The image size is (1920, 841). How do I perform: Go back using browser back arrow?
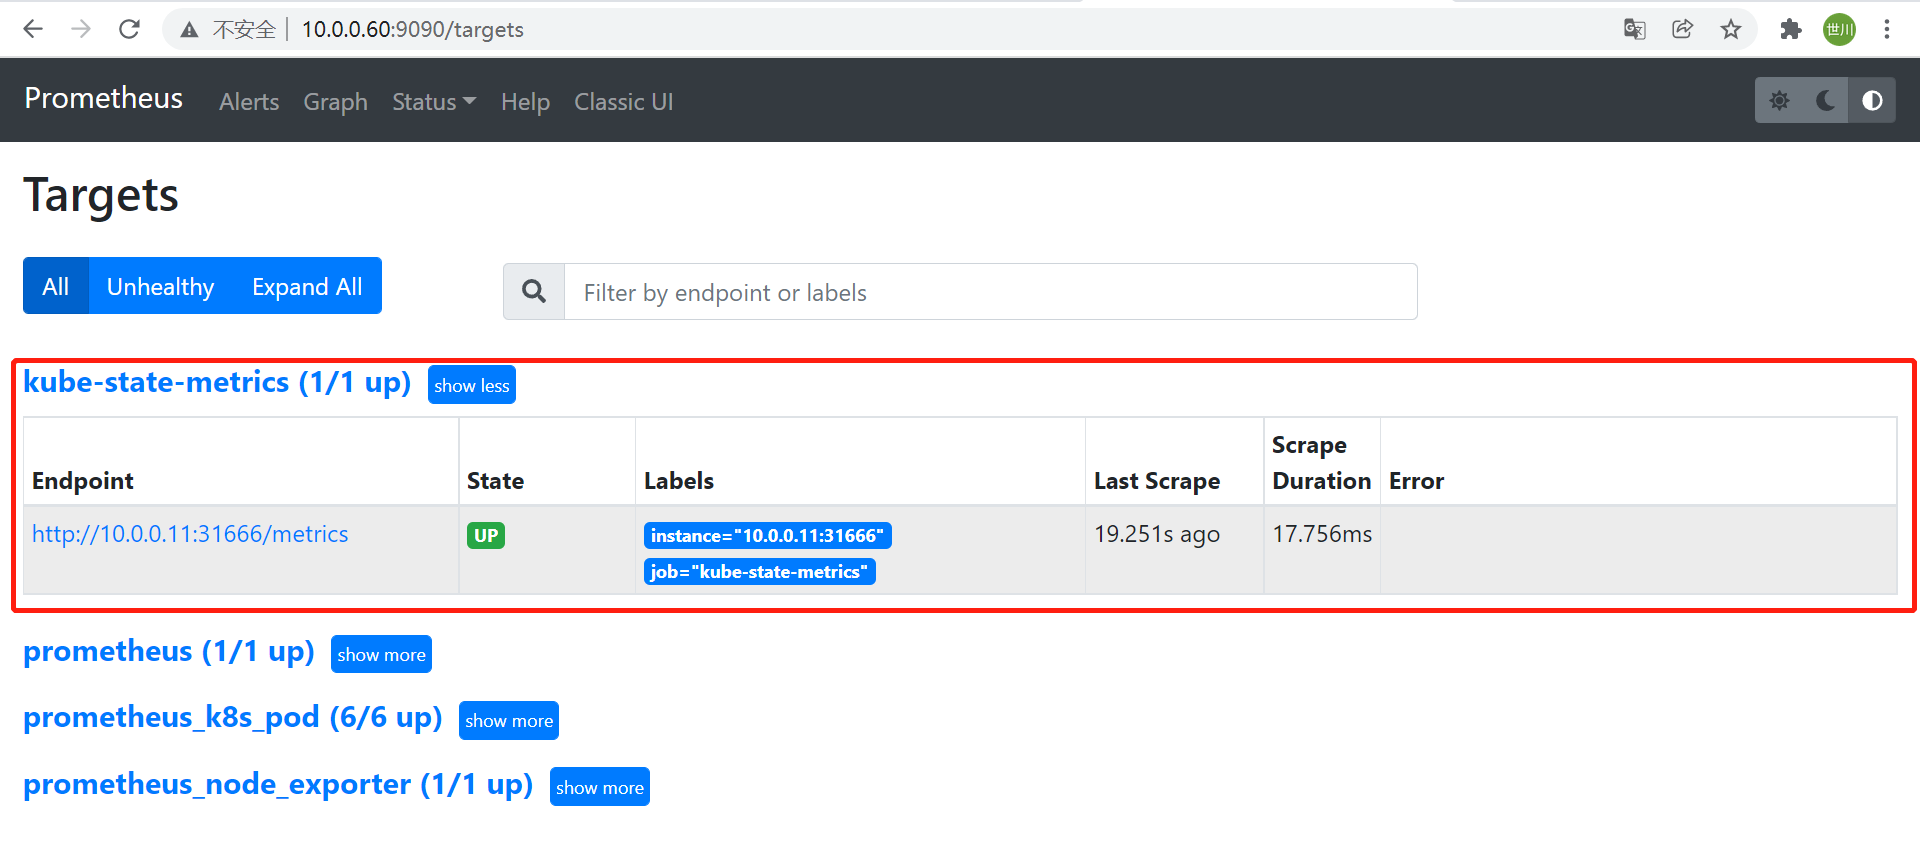coord(33,29)
